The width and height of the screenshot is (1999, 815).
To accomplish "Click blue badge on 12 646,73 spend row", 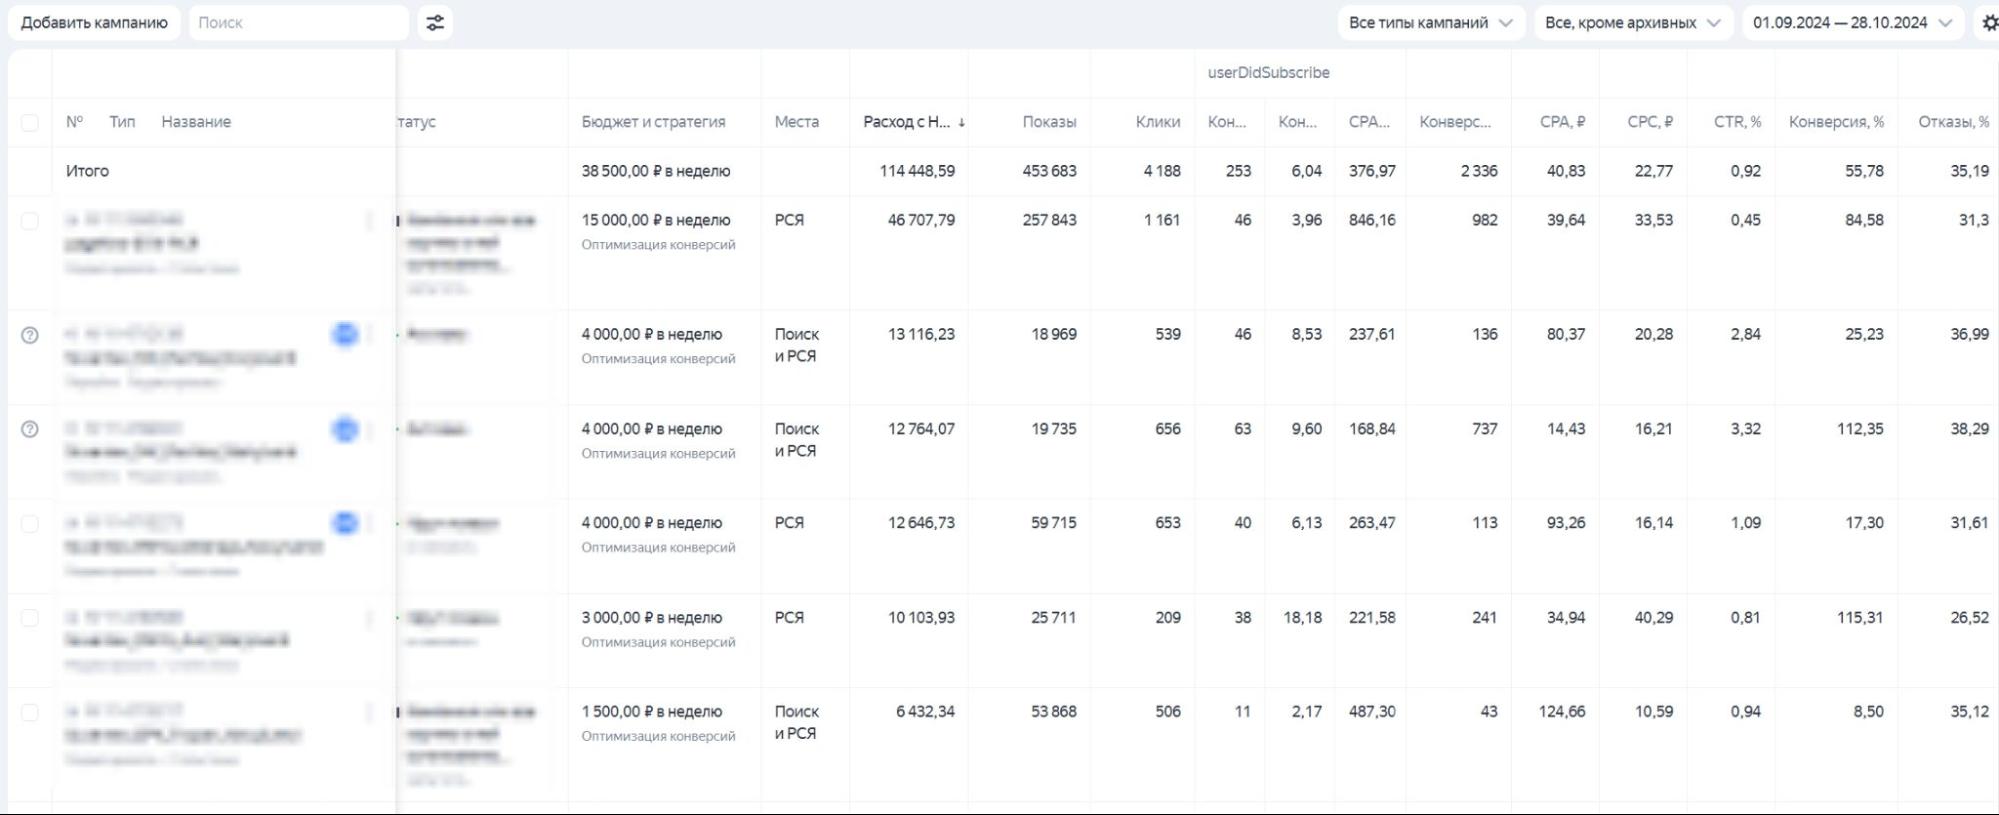I will pos(345,523).
